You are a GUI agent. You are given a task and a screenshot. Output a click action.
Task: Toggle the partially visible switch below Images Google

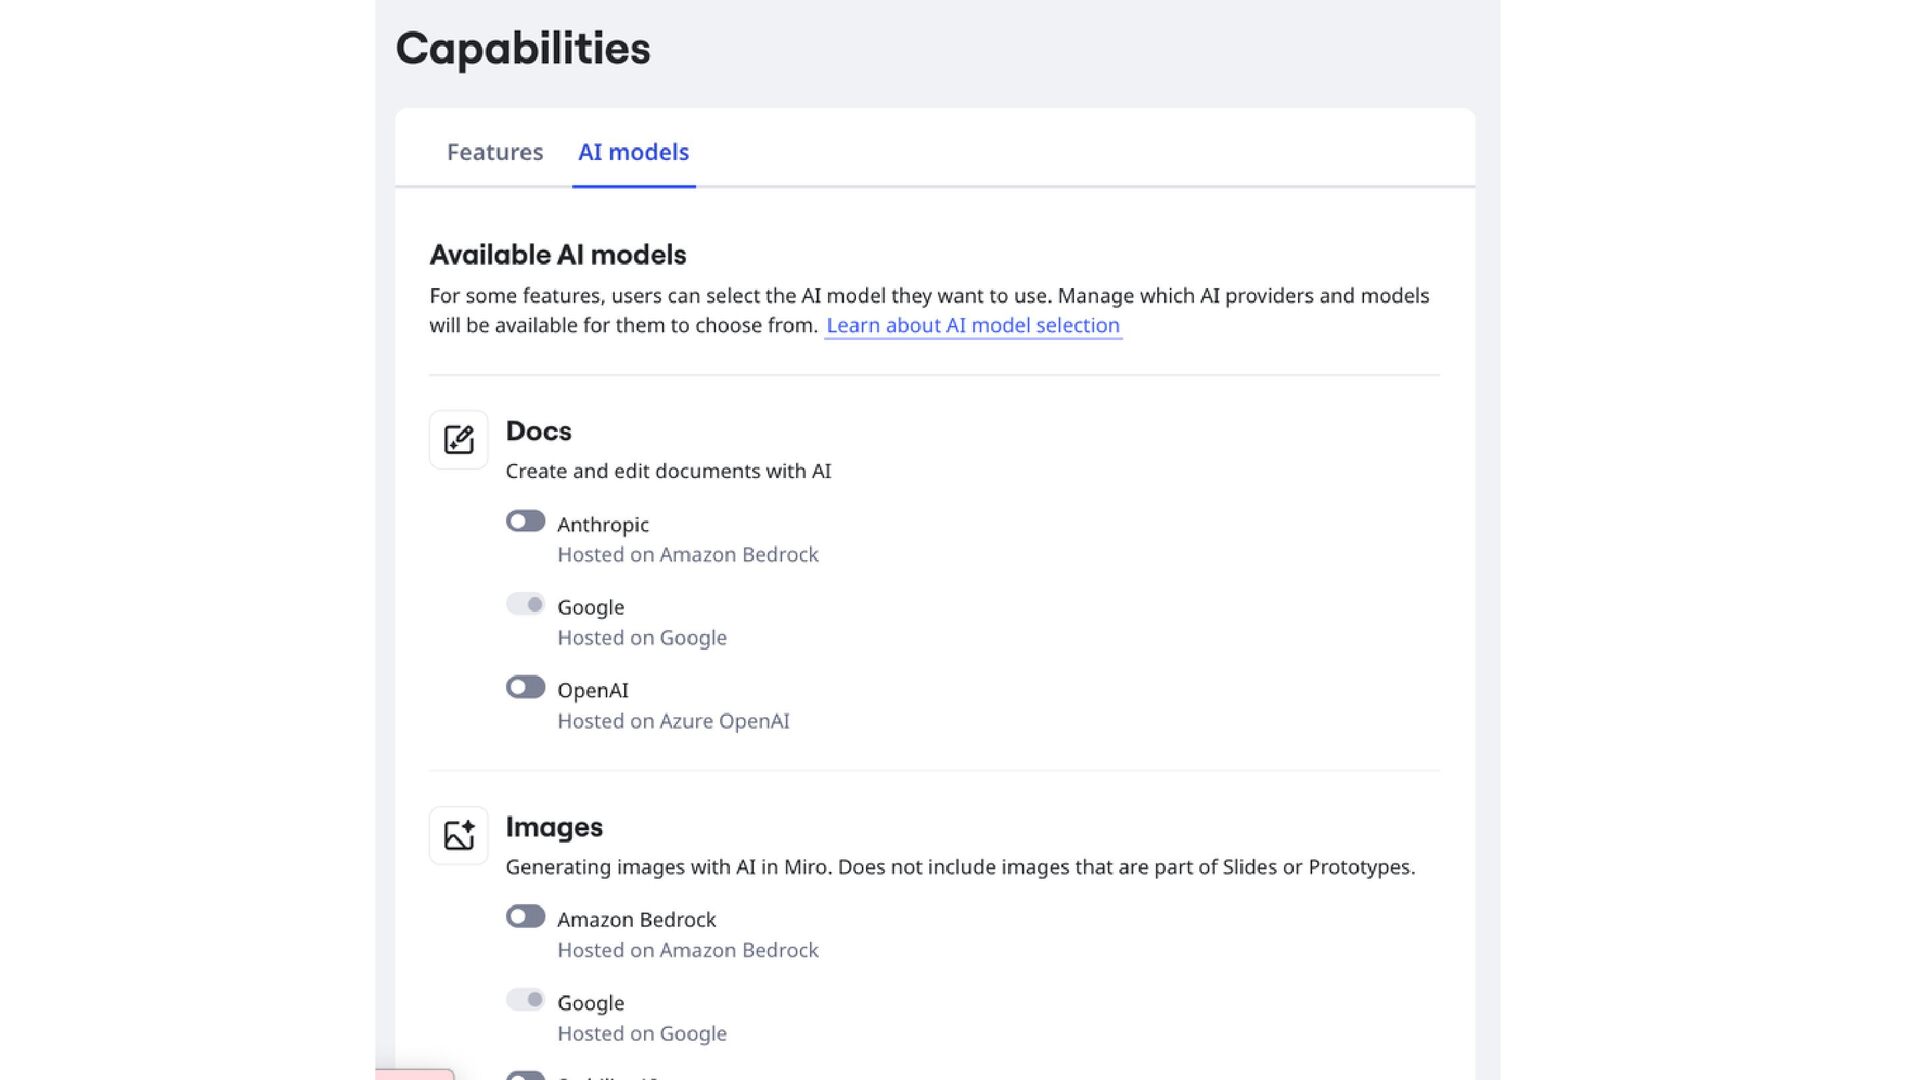(x=525, y=1075)
